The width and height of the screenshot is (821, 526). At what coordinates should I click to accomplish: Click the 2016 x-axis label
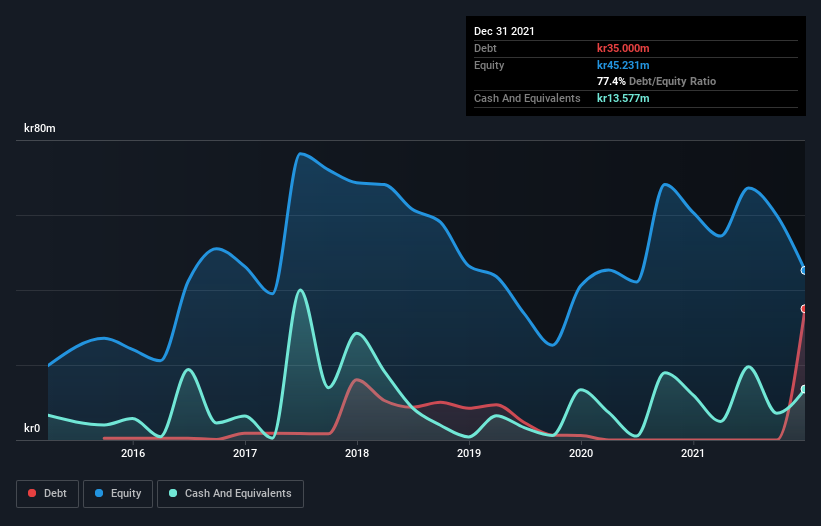click(133, 453)
